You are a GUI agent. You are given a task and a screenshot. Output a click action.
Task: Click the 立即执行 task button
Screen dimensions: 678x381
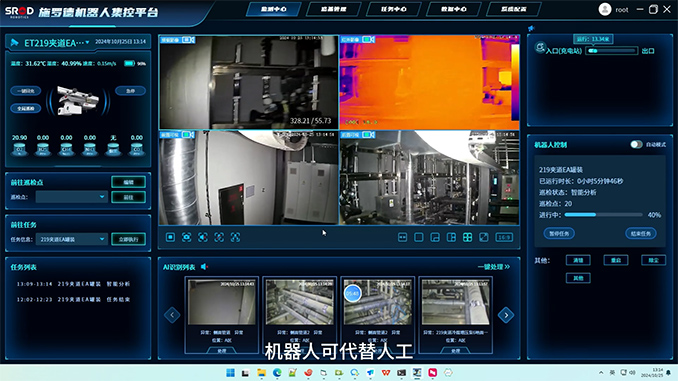point(128,239)
